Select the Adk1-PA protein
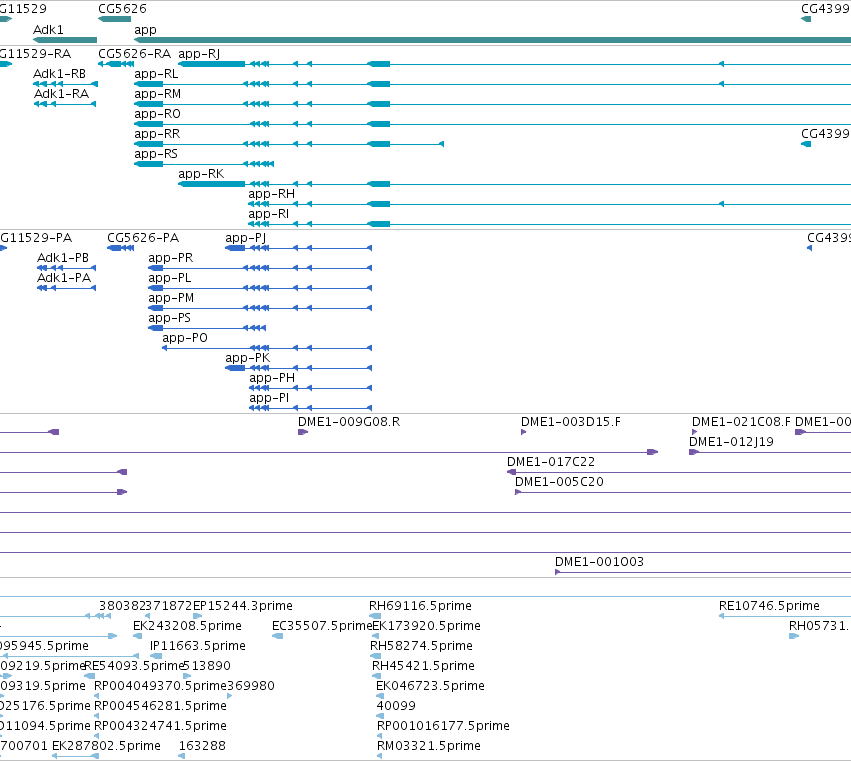The image size is (851, 761). (66, 288)
